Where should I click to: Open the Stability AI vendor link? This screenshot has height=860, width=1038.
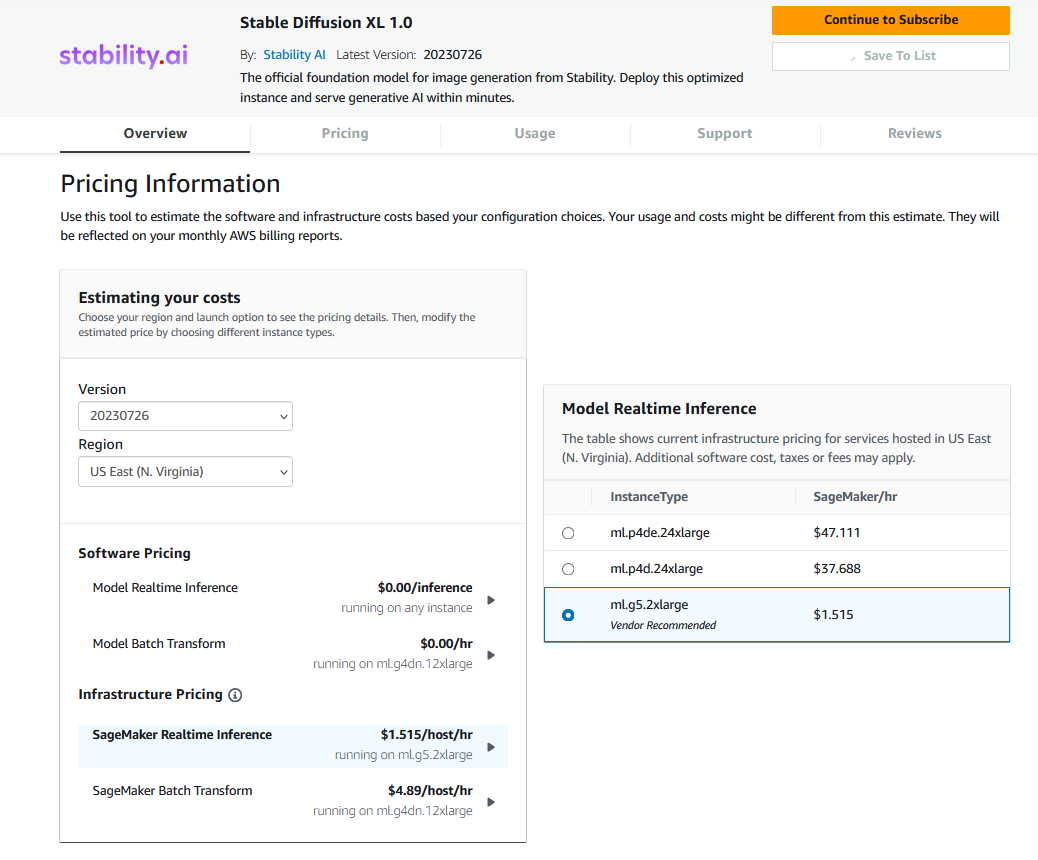click(x=295, y=55)
